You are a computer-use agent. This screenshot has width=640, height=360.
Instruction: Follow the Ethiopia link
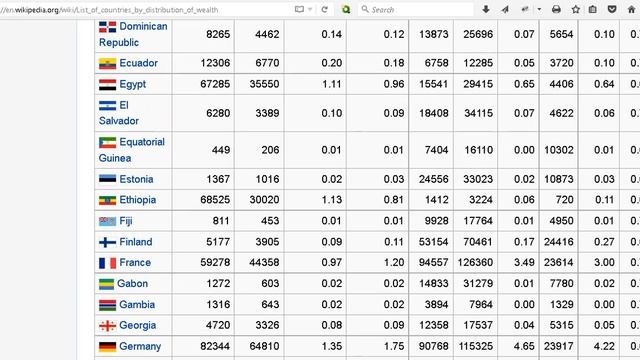[x=138, y=200]
